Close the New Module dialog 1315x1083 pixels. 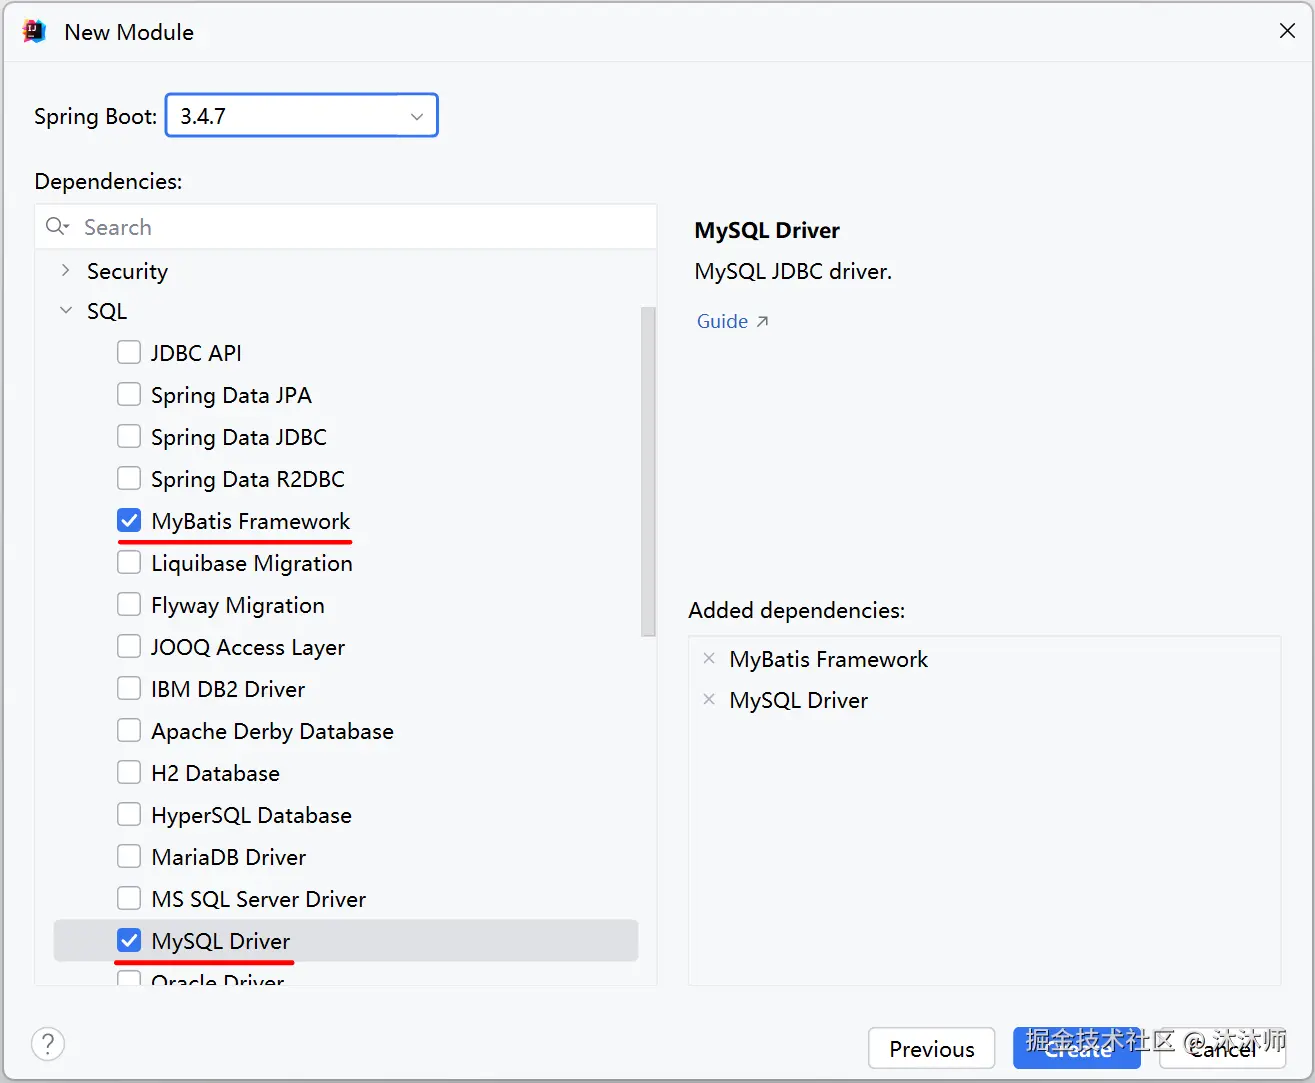pyautogui.click(x=1287, y=31)
